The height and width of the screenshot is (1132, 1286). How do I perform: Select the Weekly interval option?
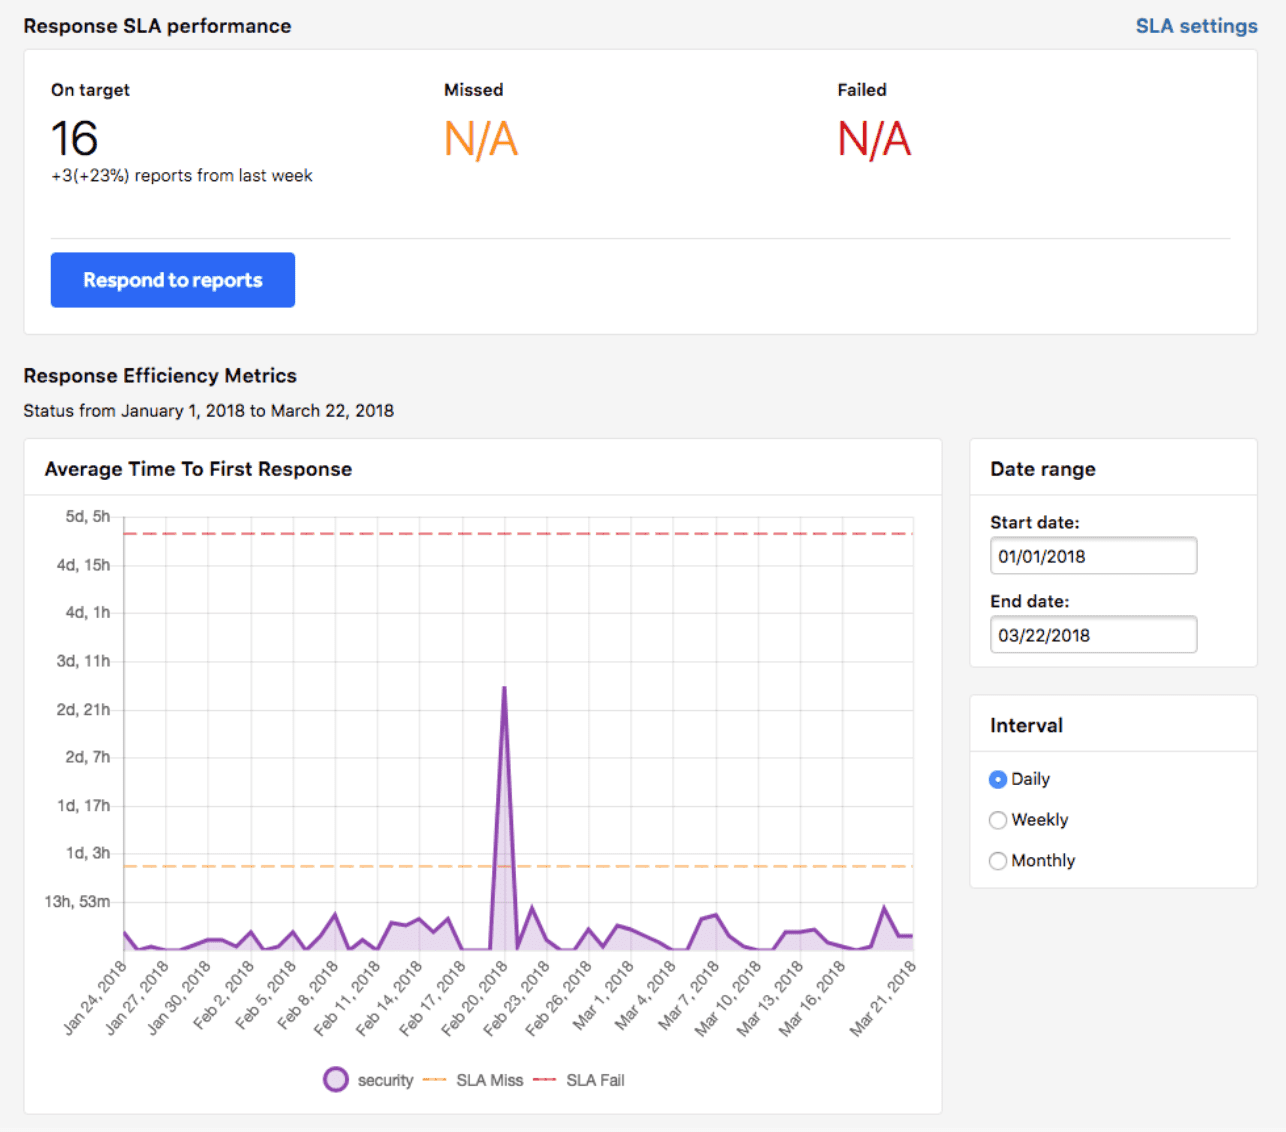click(998, 821)
